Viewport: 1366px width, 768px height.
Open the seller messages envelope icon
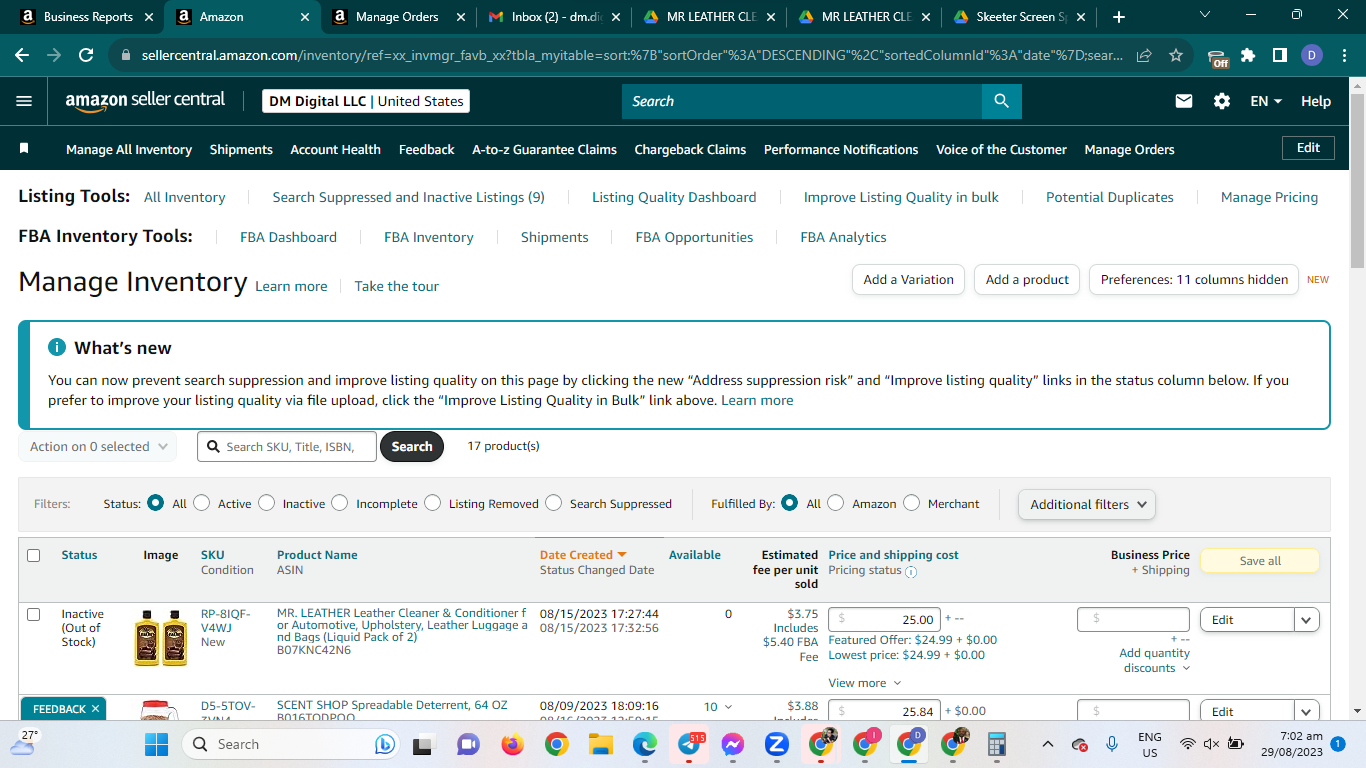[x=1184, y=101]
